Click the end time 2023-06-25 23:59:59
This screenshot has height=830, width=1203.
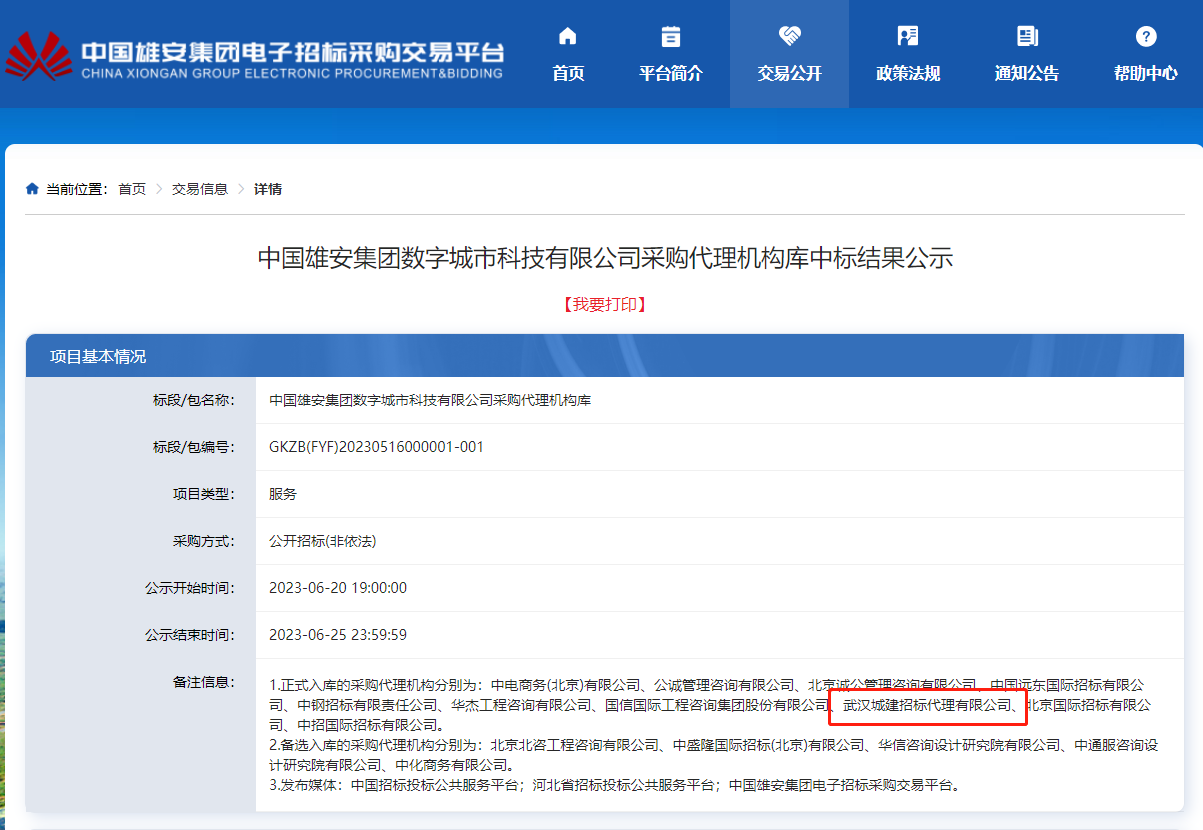click(x=338, y=635)
